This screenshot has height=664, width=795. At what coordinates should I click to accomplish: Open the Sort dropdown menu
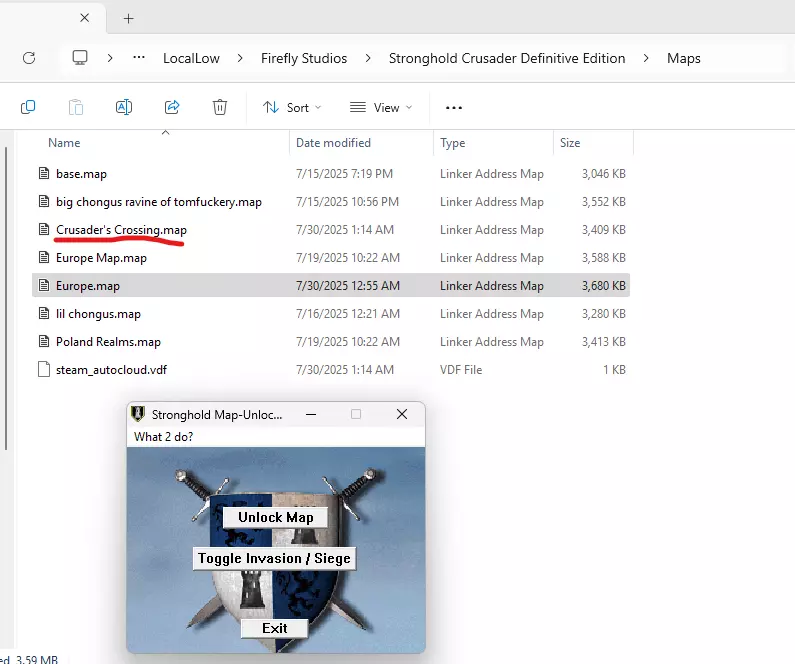click(x=292, y=107)
